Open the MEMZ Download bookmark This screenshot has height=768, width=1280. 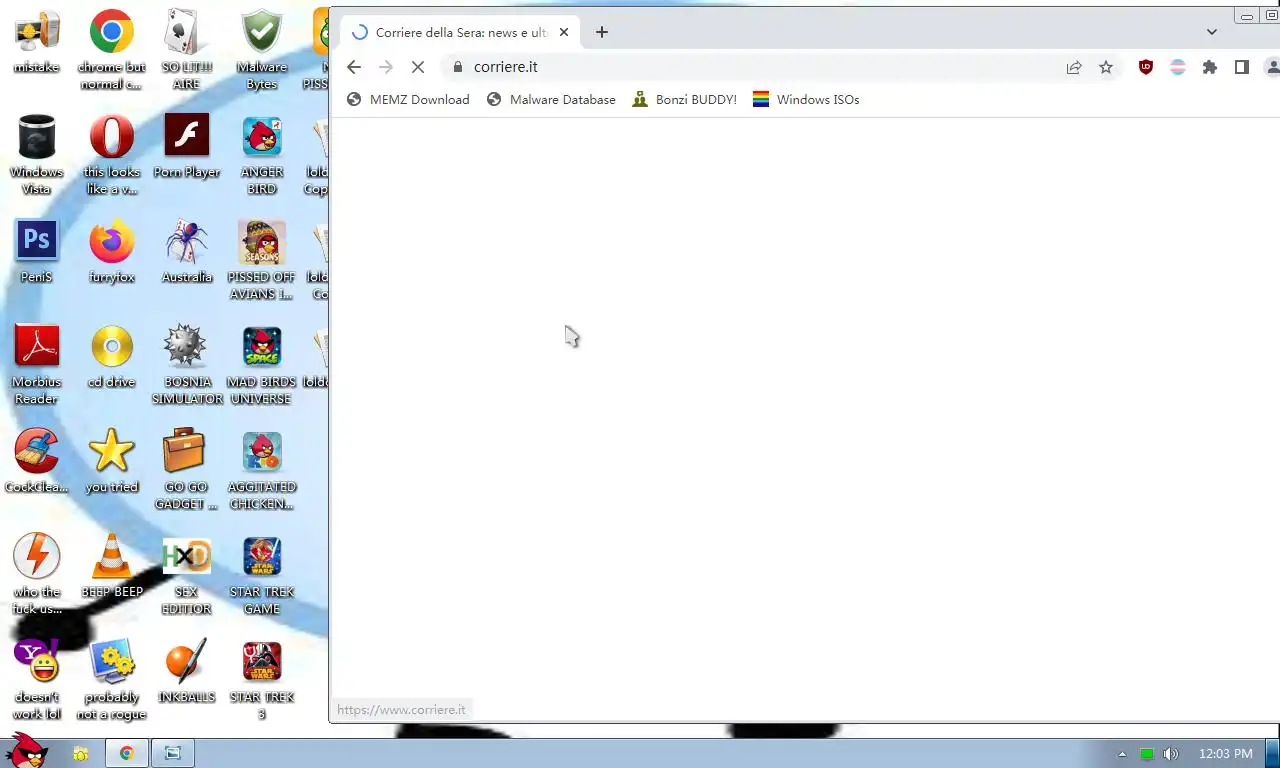(x=408, y=100)
